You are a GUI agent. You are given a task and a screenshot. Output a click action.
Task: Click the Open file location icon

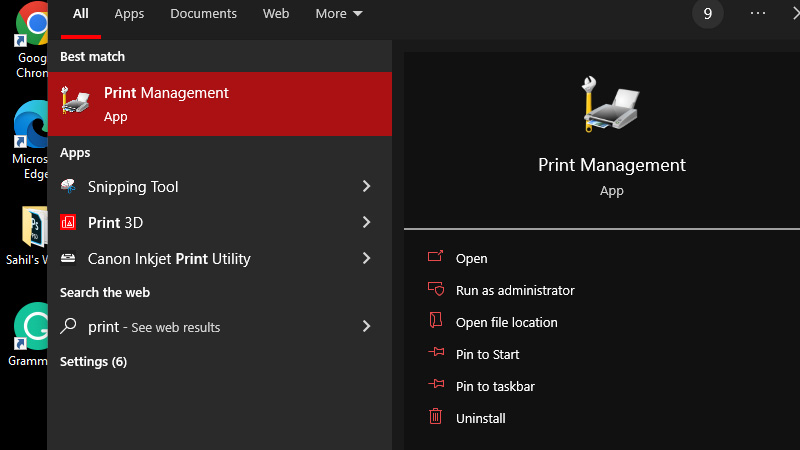click(436, 320)
